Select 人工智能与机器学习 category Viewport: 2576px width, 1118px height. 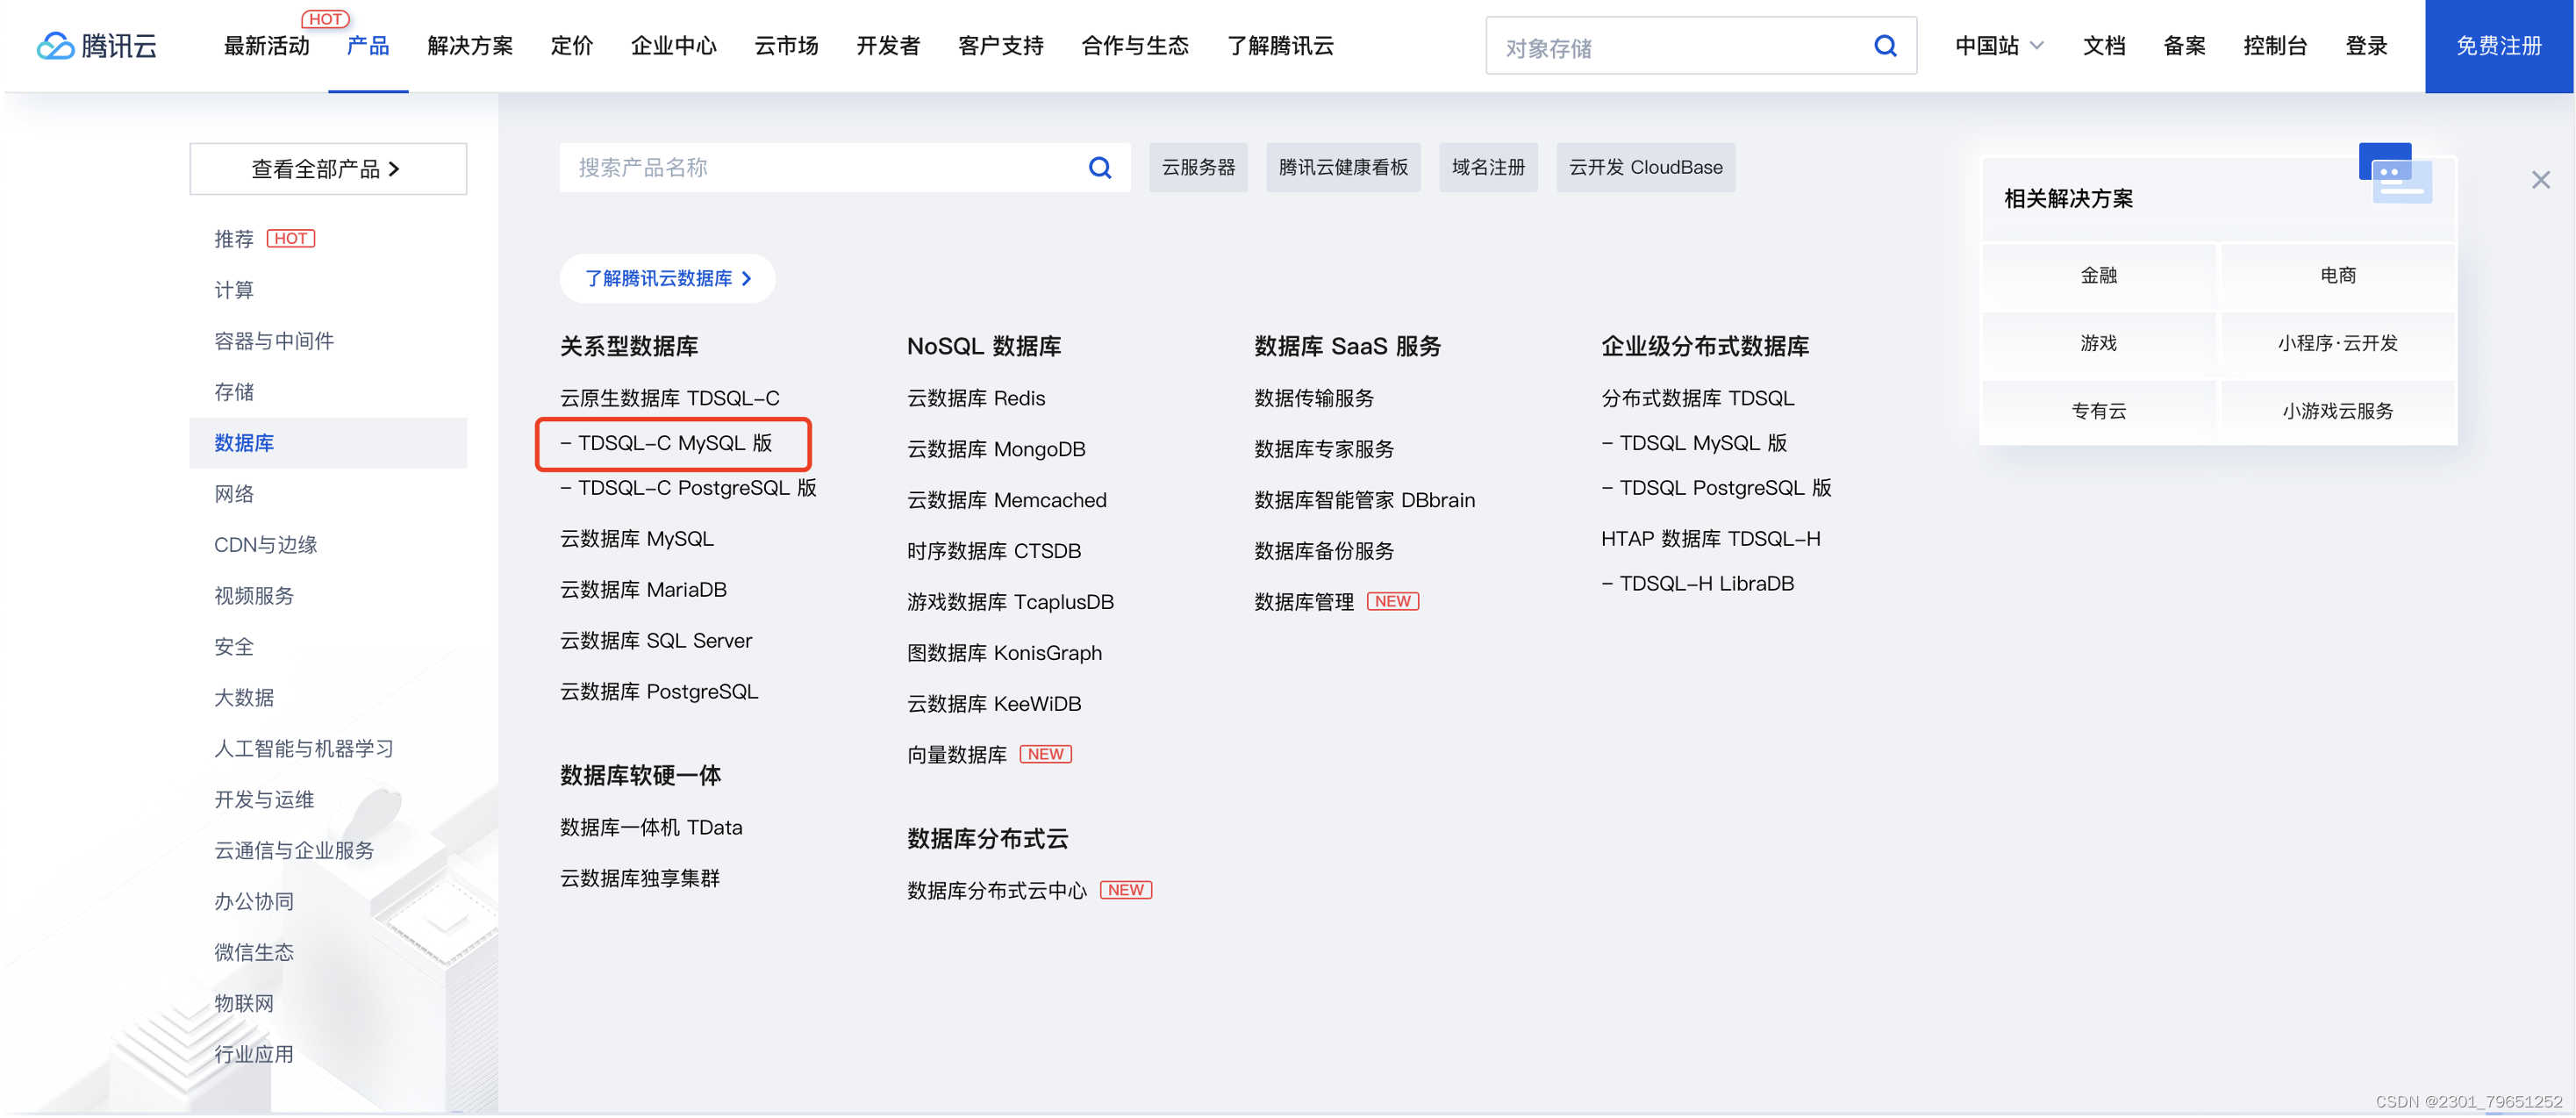[304, 749]
